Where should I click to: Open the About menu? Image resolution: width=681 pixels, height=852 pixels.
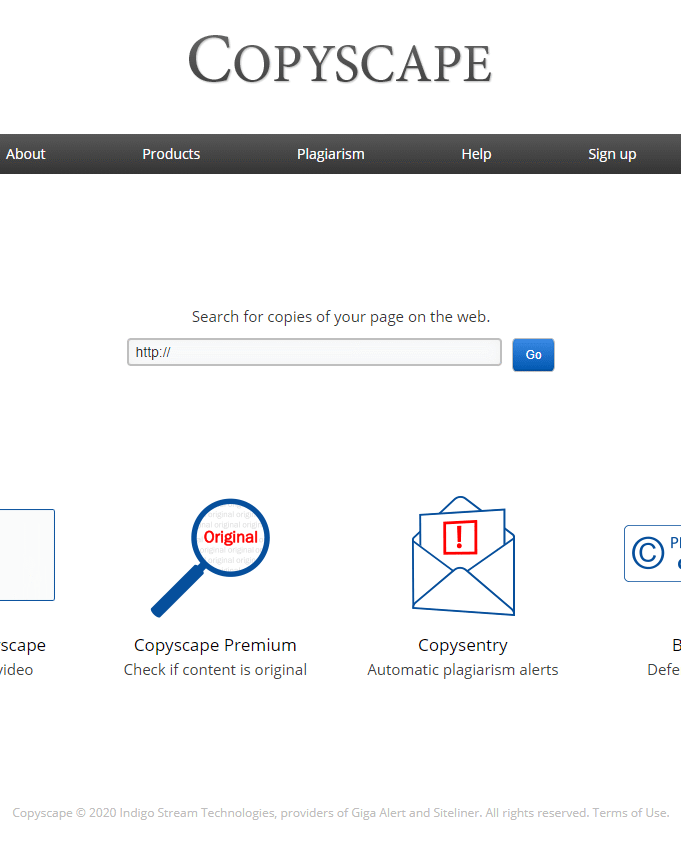click(26, 154)
